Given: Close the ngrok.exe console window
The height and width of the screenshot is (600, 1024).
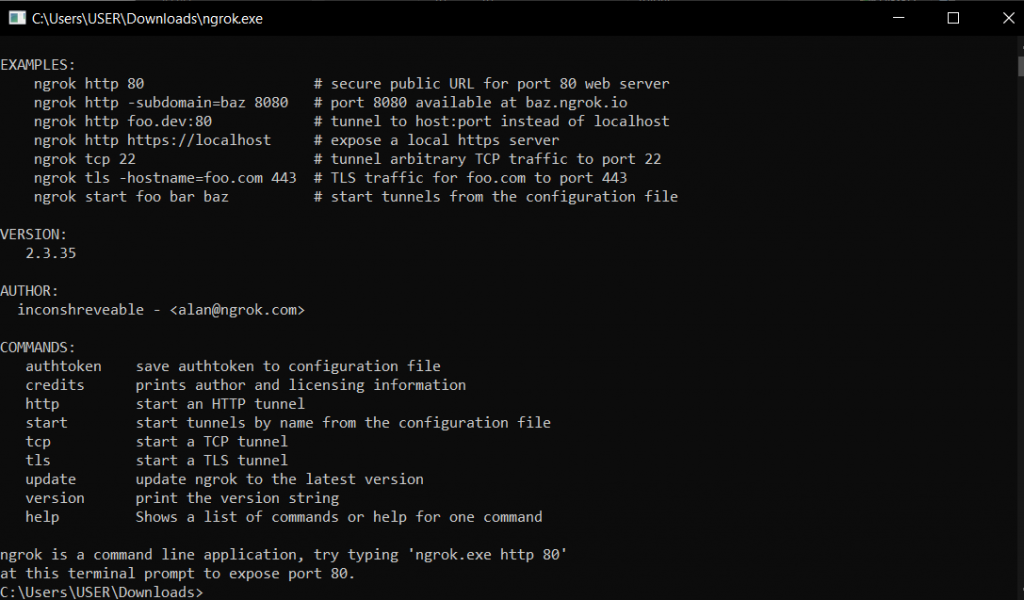Looking at the screenshot, I should 1008,18.
